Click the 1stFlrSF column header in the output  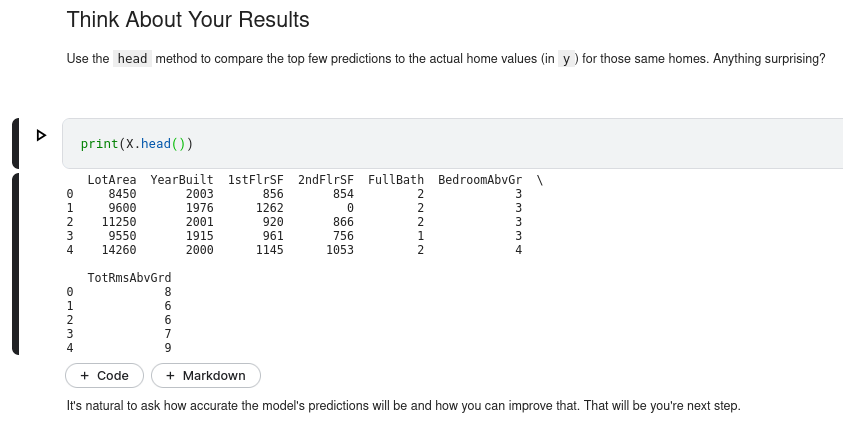click(256, 180)
